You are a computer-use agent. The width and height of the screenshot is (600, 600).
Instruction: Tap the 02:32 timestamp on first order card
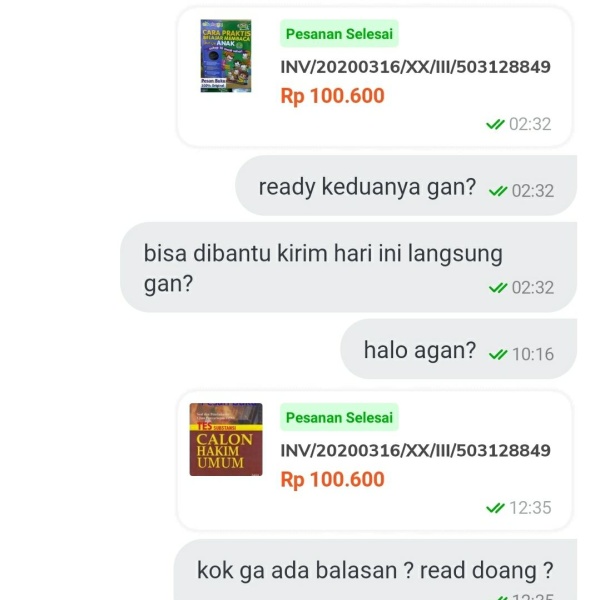pos(530,124)
